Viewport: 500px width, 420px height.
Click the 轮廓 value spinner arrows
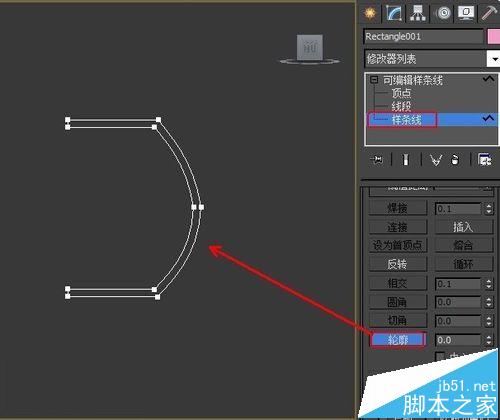pyautogui.click(x=489, y=340)
